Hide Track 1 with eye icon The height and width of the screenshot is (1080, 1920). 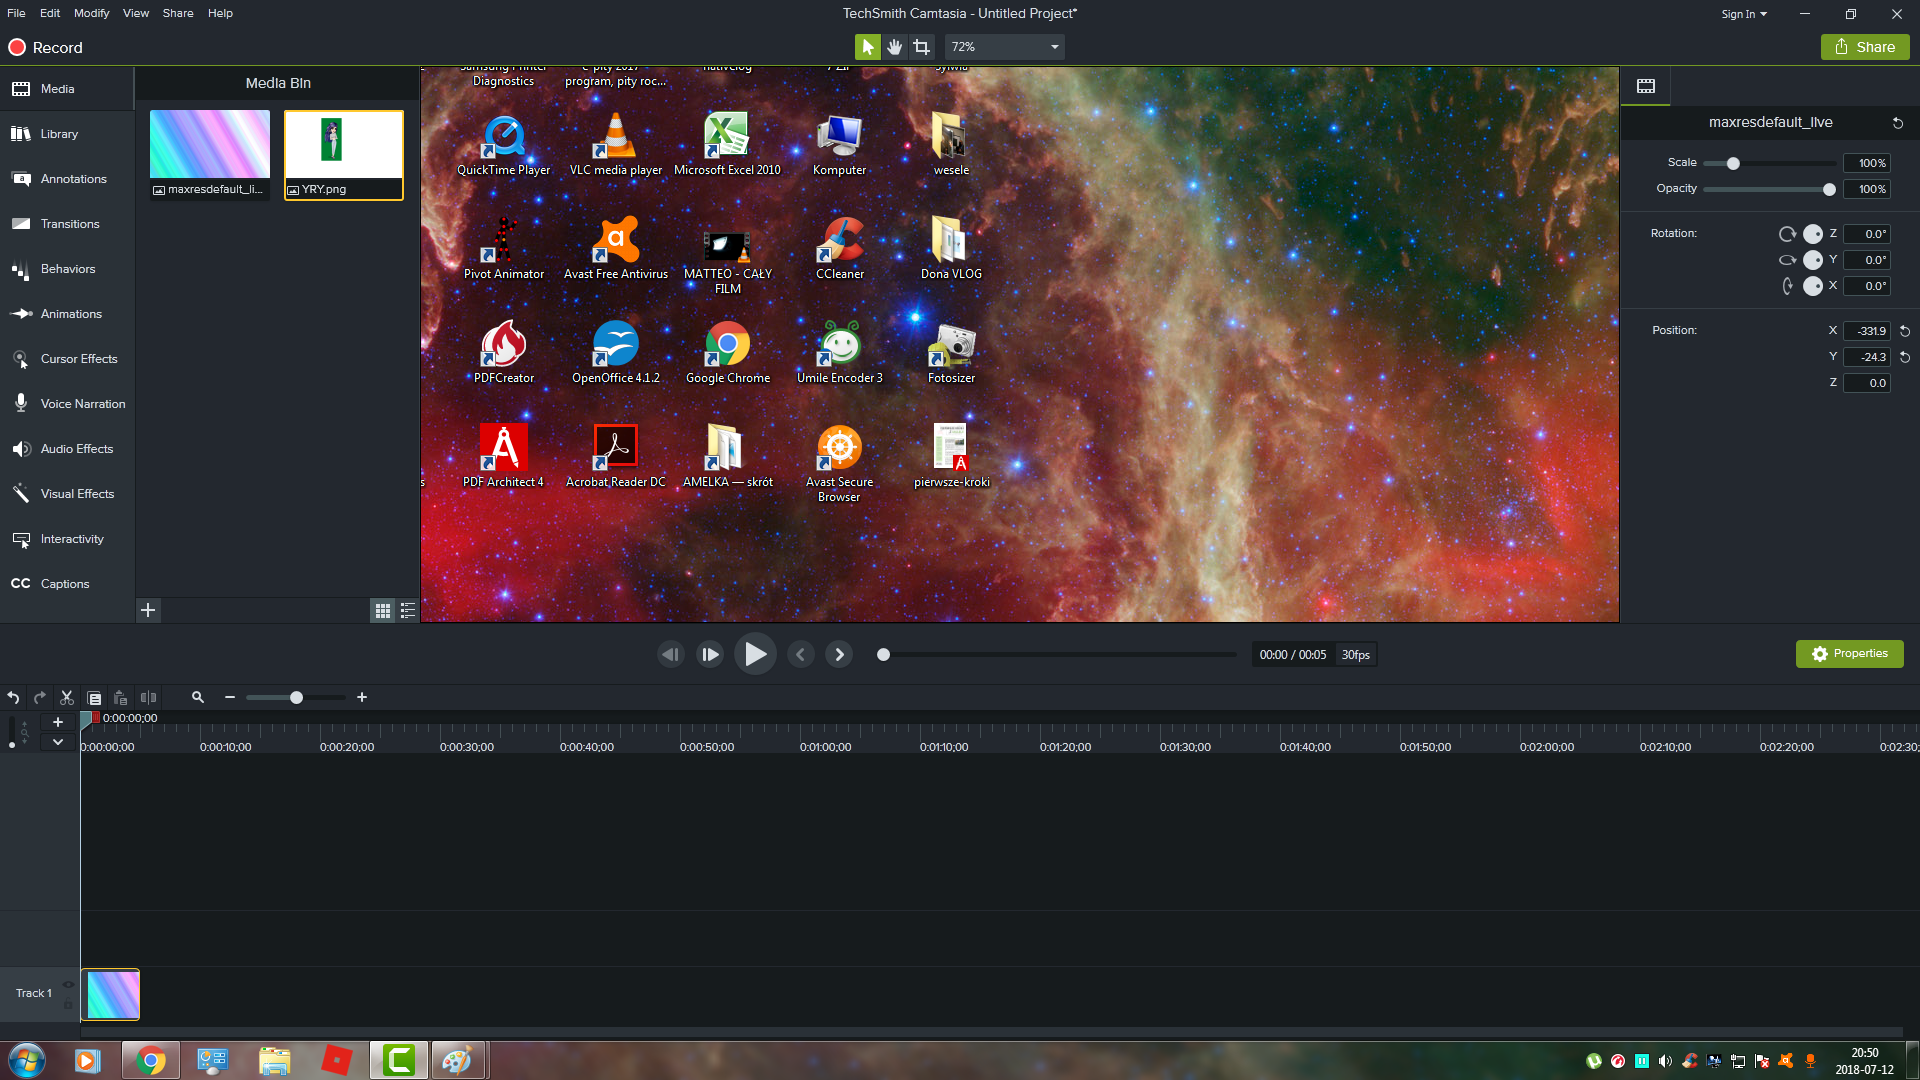click(68, 984)
